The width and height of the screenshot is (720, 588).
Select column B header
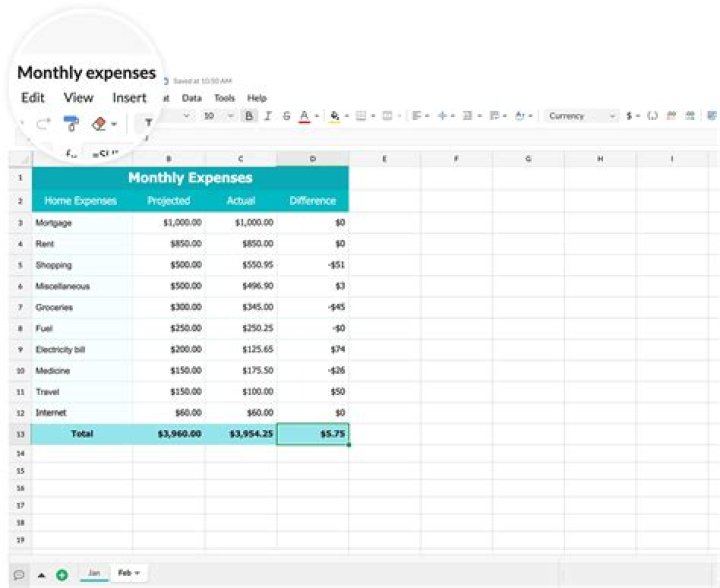tap(169, 159)
